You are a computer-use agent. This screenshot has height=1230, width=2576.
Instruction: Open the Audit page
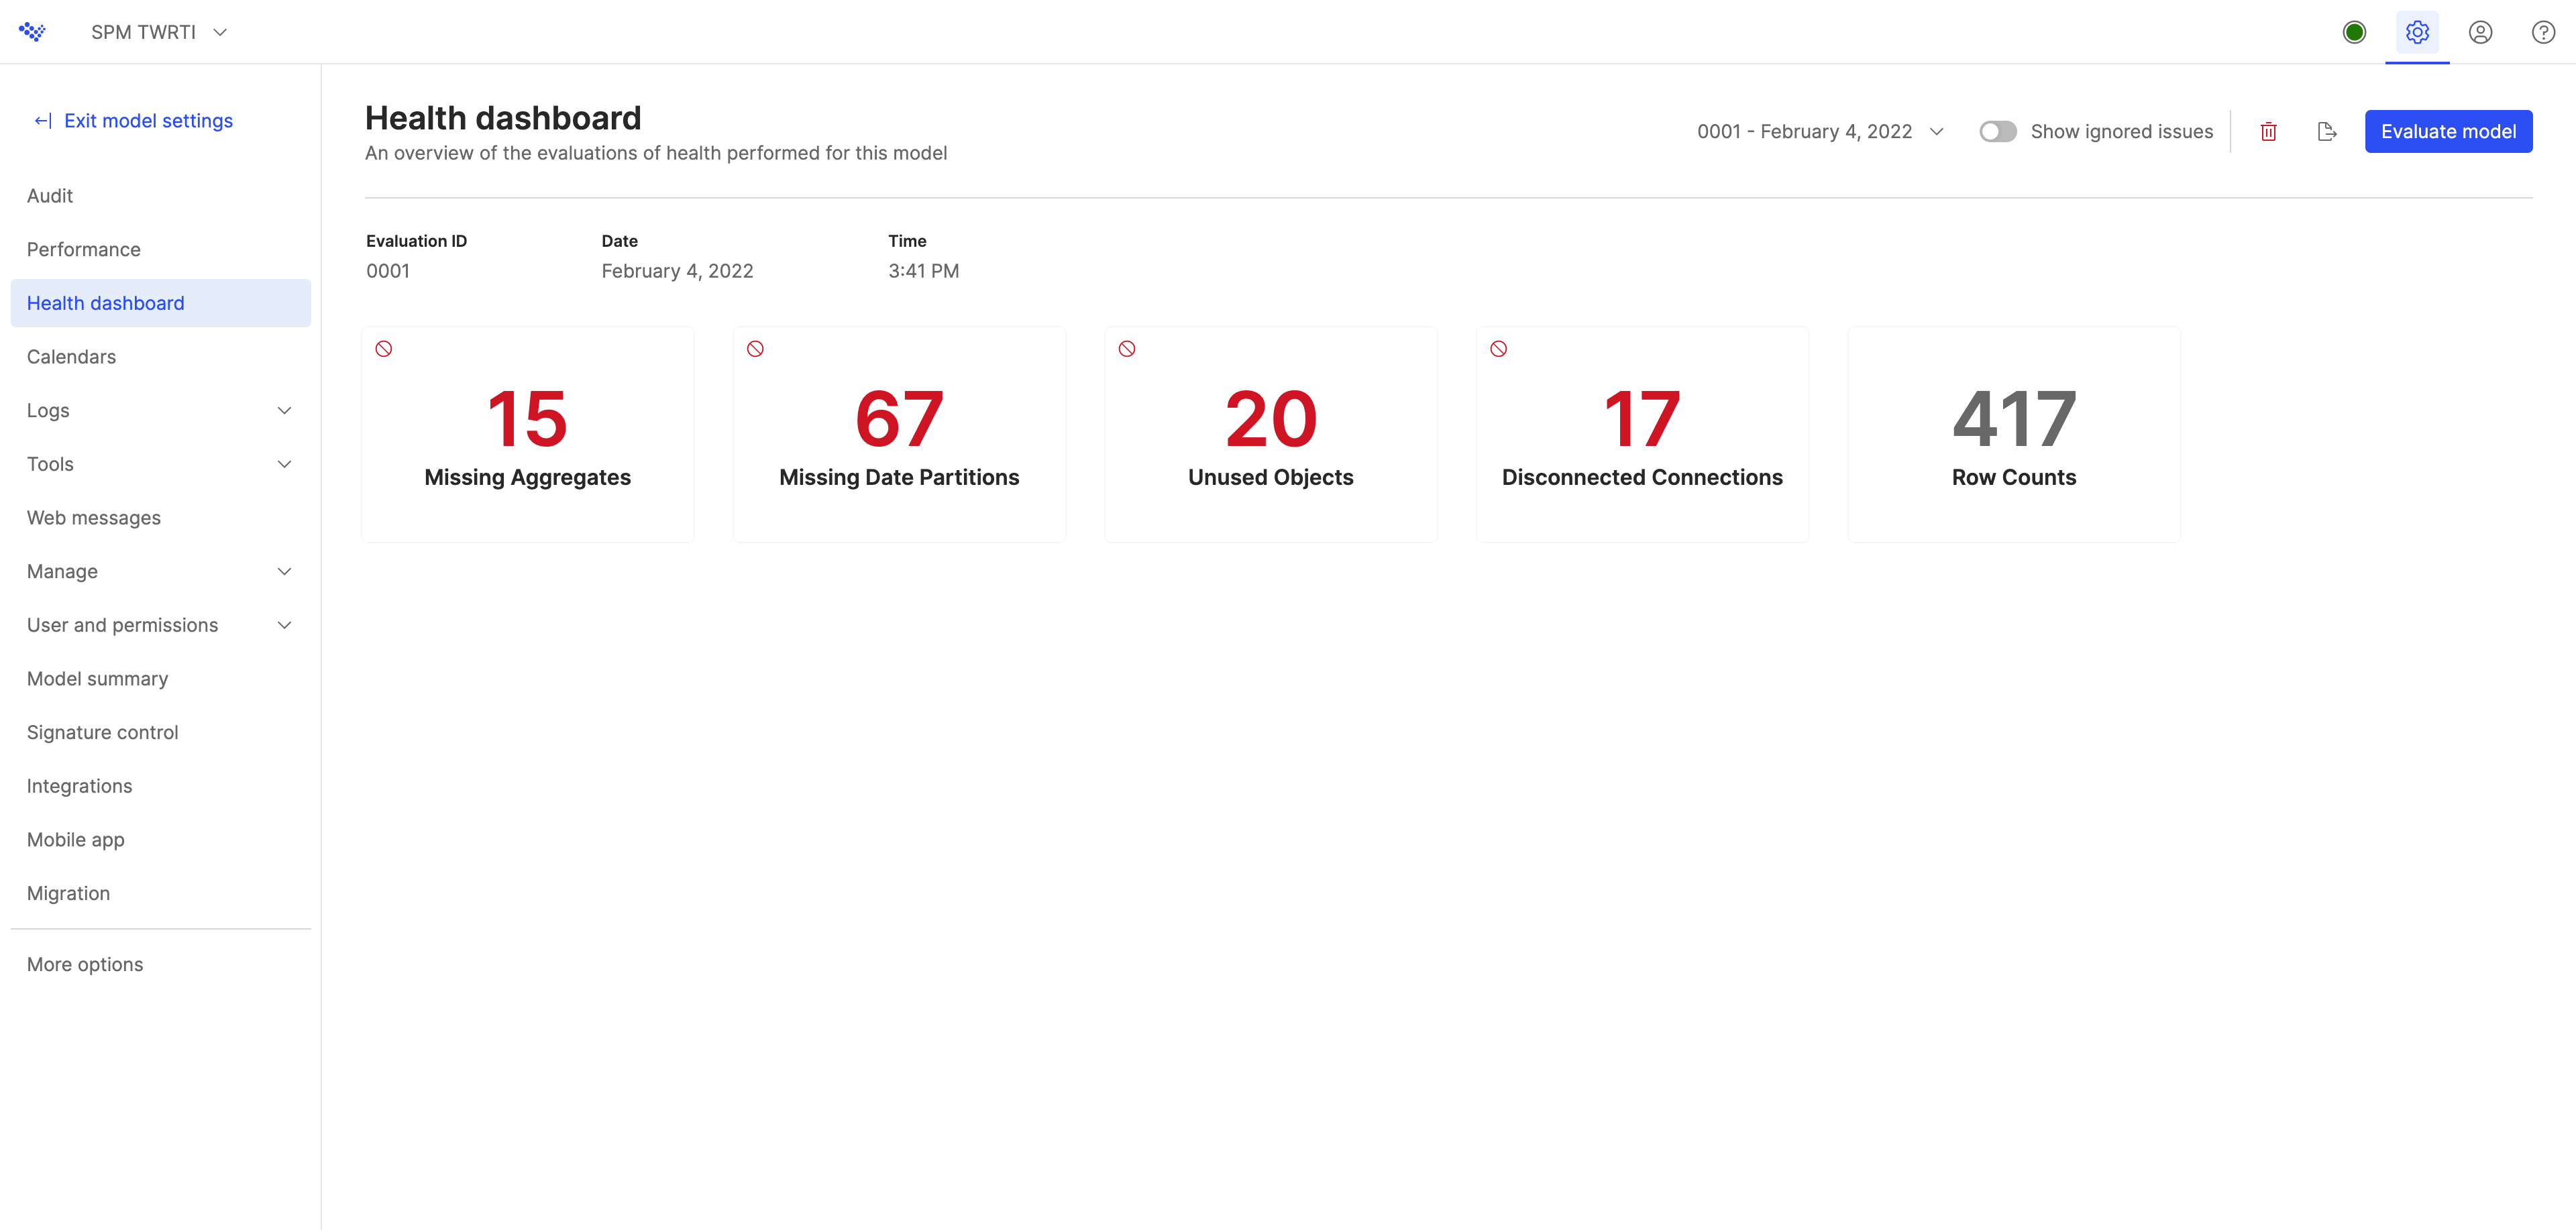point(50,195)
